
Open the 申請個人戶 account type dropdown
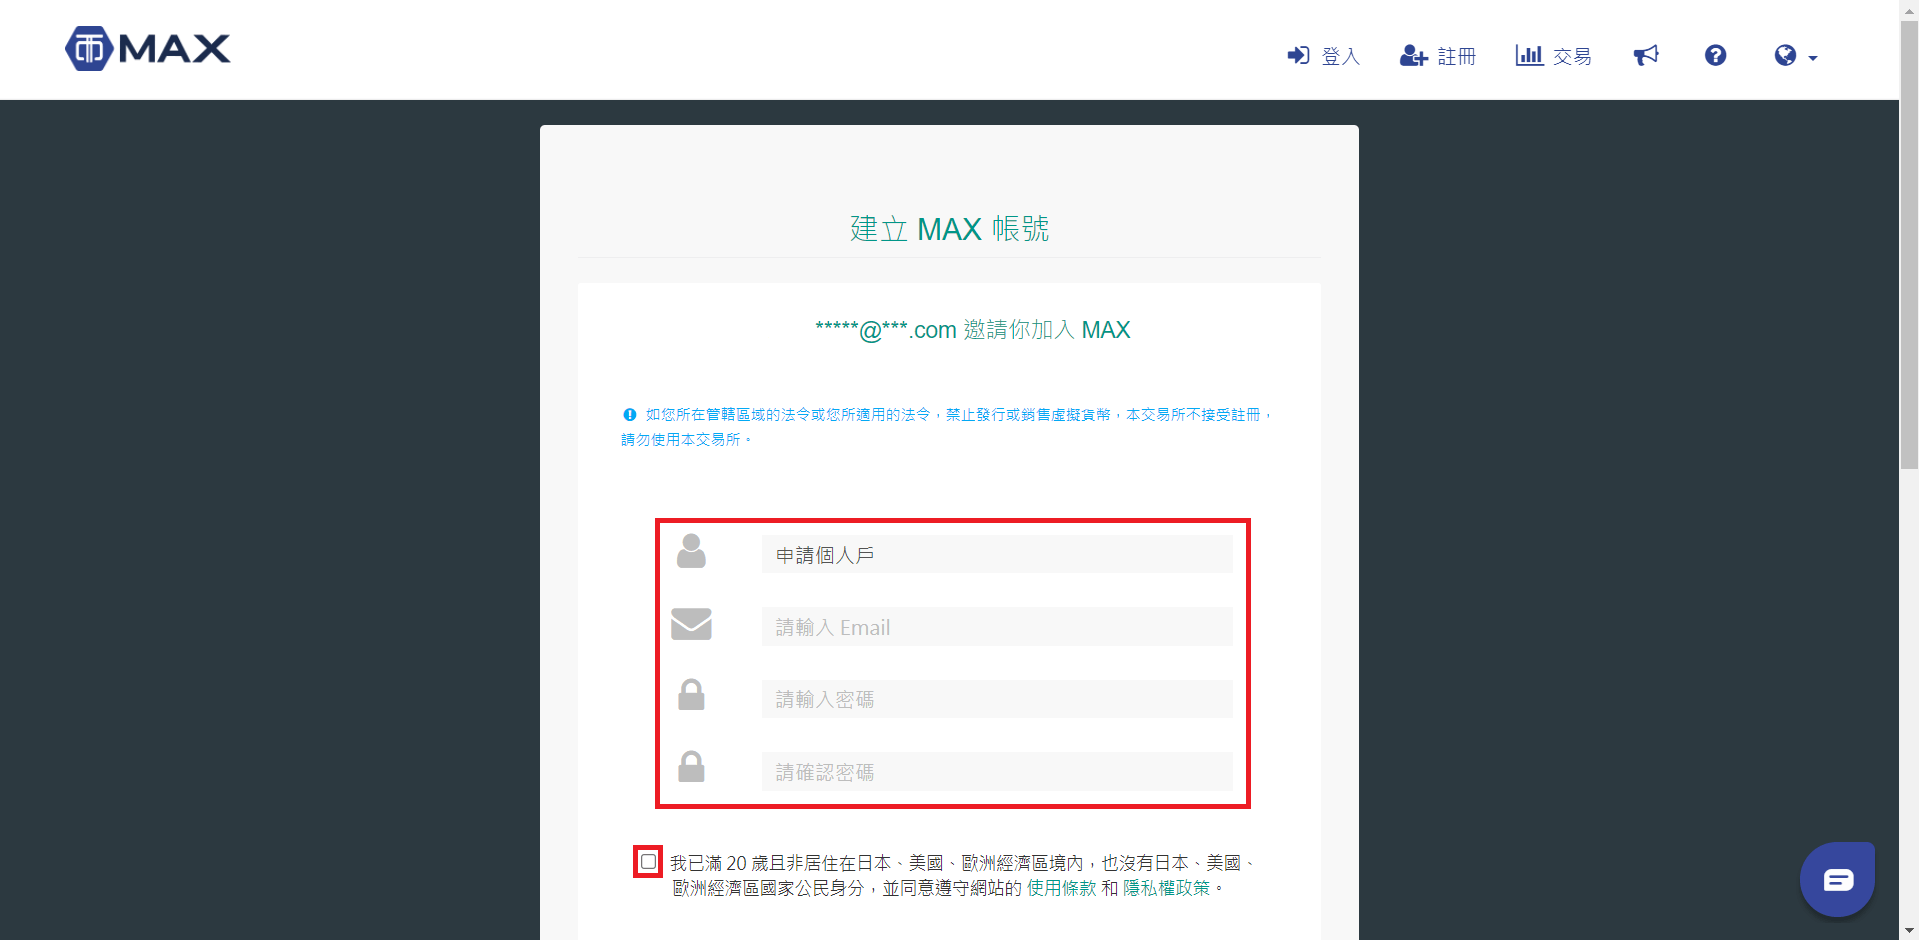coord(996,554)
